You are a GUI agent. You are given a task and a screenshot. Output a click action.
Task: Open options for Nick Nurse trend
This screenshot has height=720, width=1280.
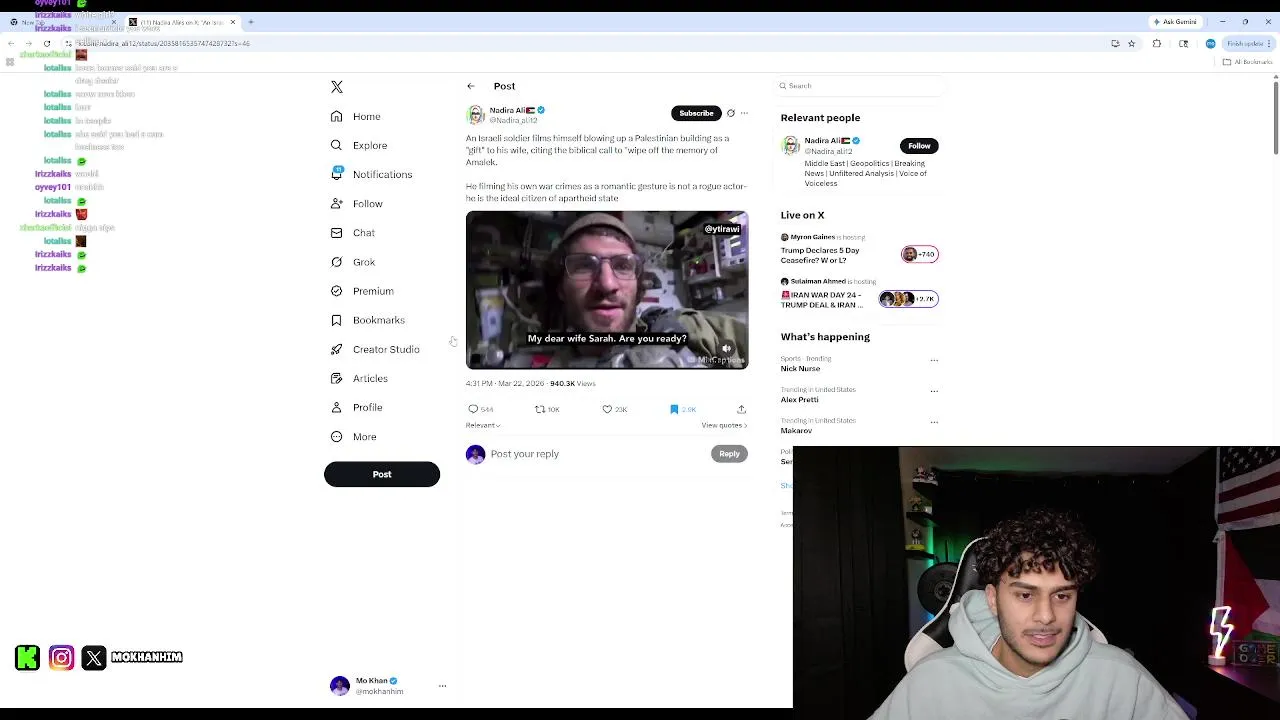934,360
